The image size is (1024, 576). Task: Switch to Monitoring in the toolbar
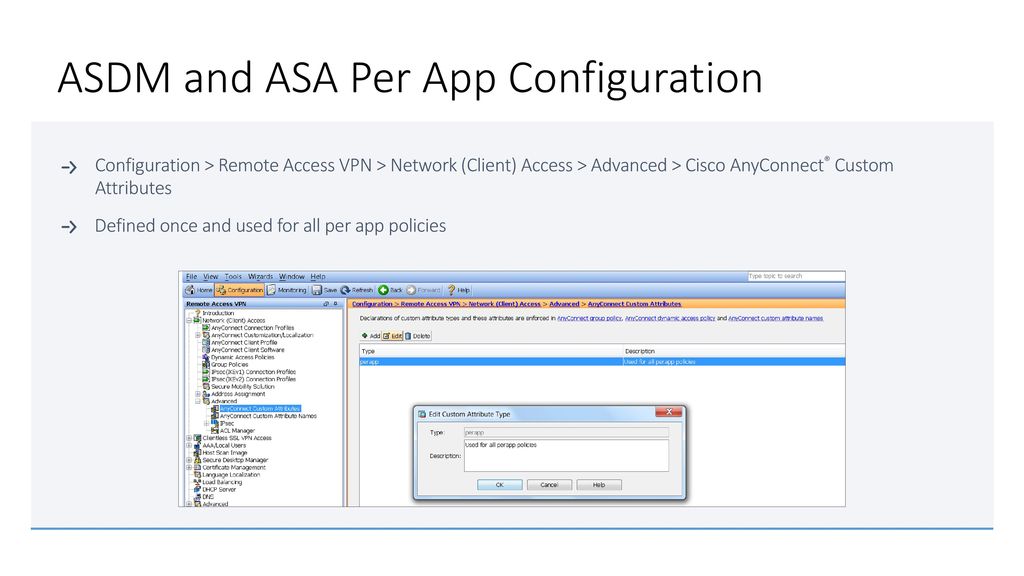287,290
